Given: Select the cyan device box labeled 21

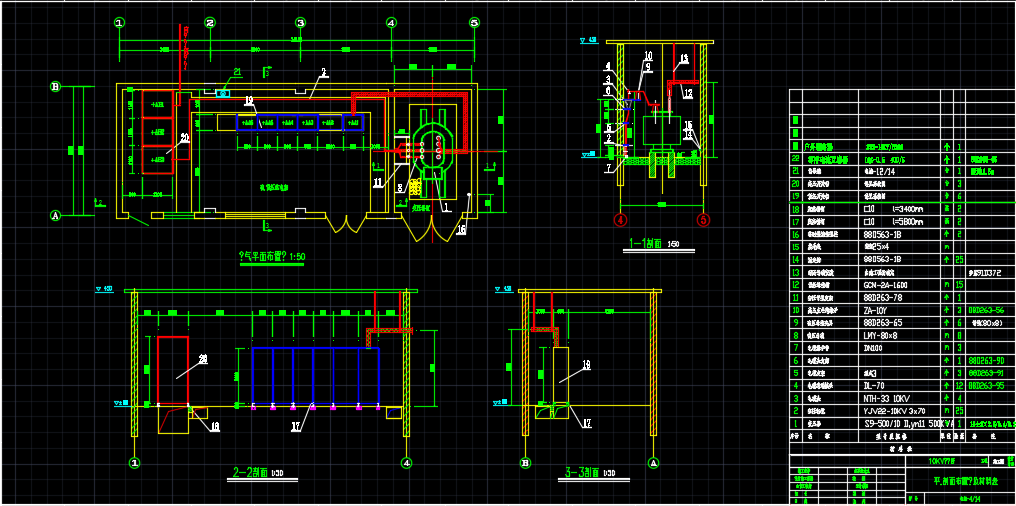Looking at the screenshot, I should (x=224, y=93).
